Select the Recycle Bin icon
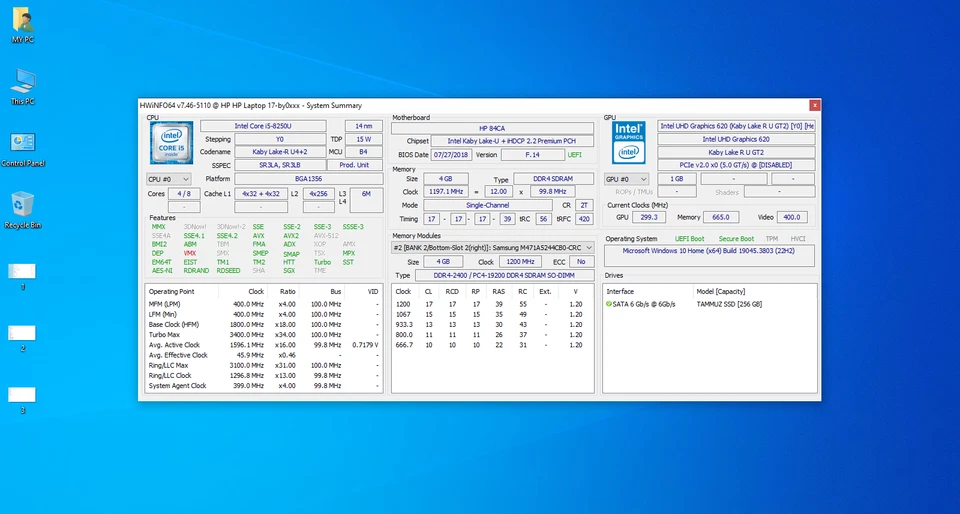Image resolution: width=960 pixels, height=514 pixels. [23, 210]
